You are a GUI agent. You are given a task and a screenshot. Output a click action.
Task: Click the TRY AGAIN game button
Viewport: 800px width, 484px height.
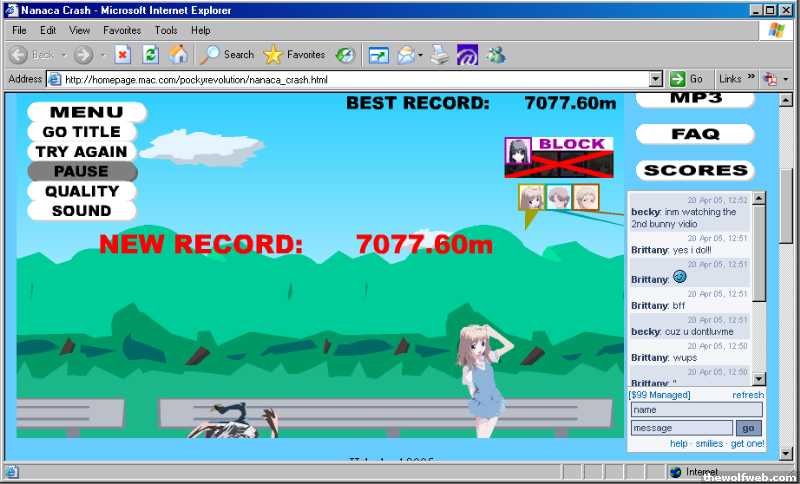coord(81,152)
